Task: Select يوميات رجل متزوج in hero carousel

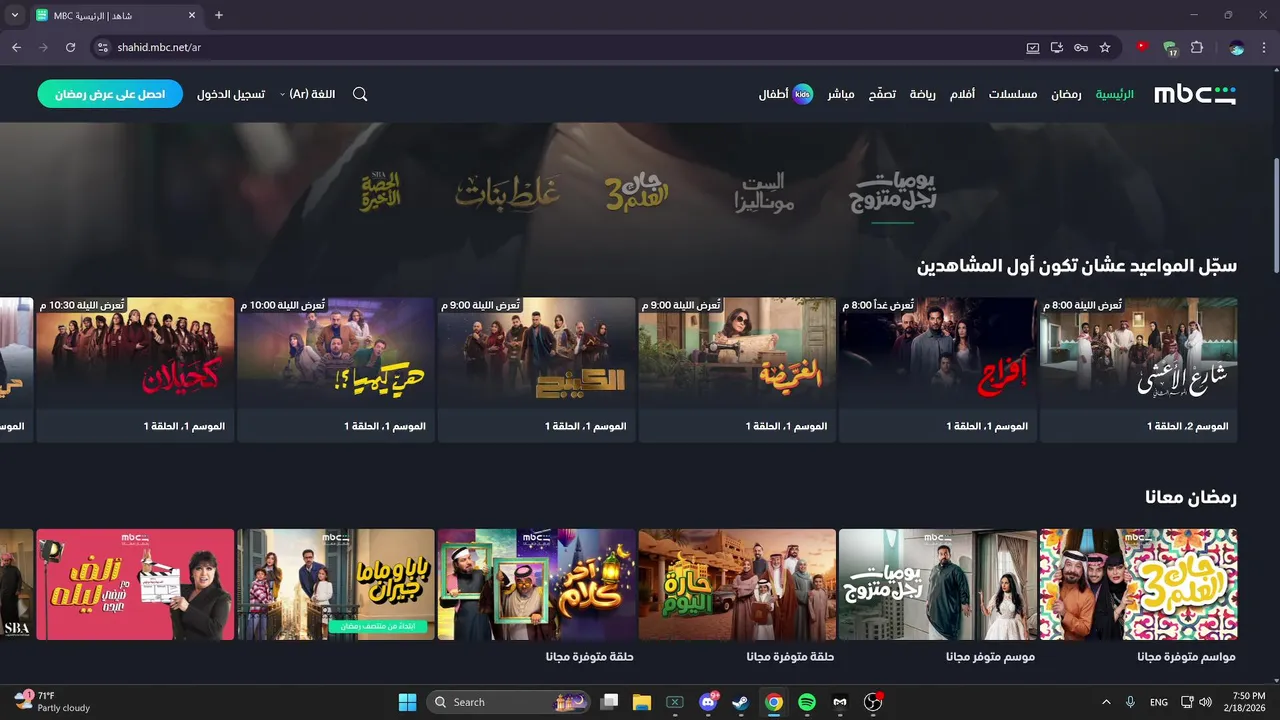Action: tap(892, 193)
